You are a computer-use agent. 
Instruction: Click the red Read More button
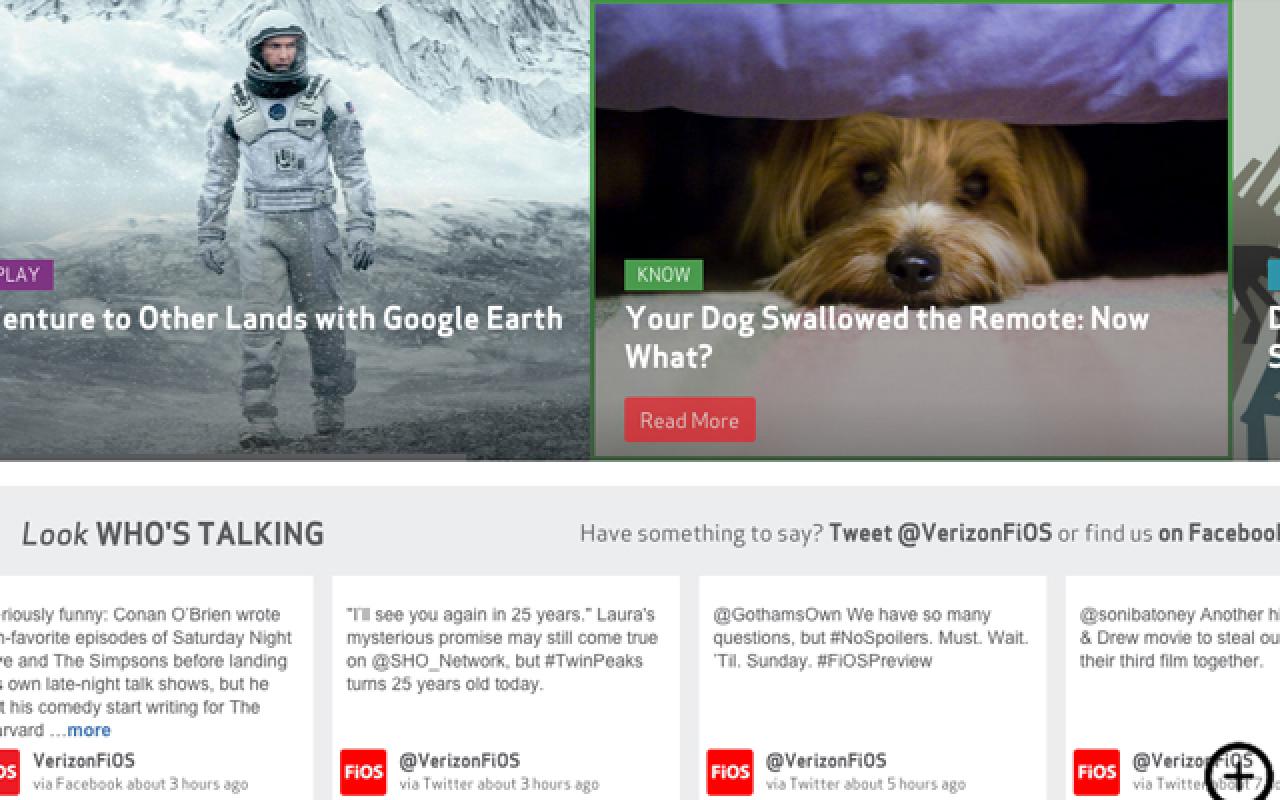pos(690,420)
